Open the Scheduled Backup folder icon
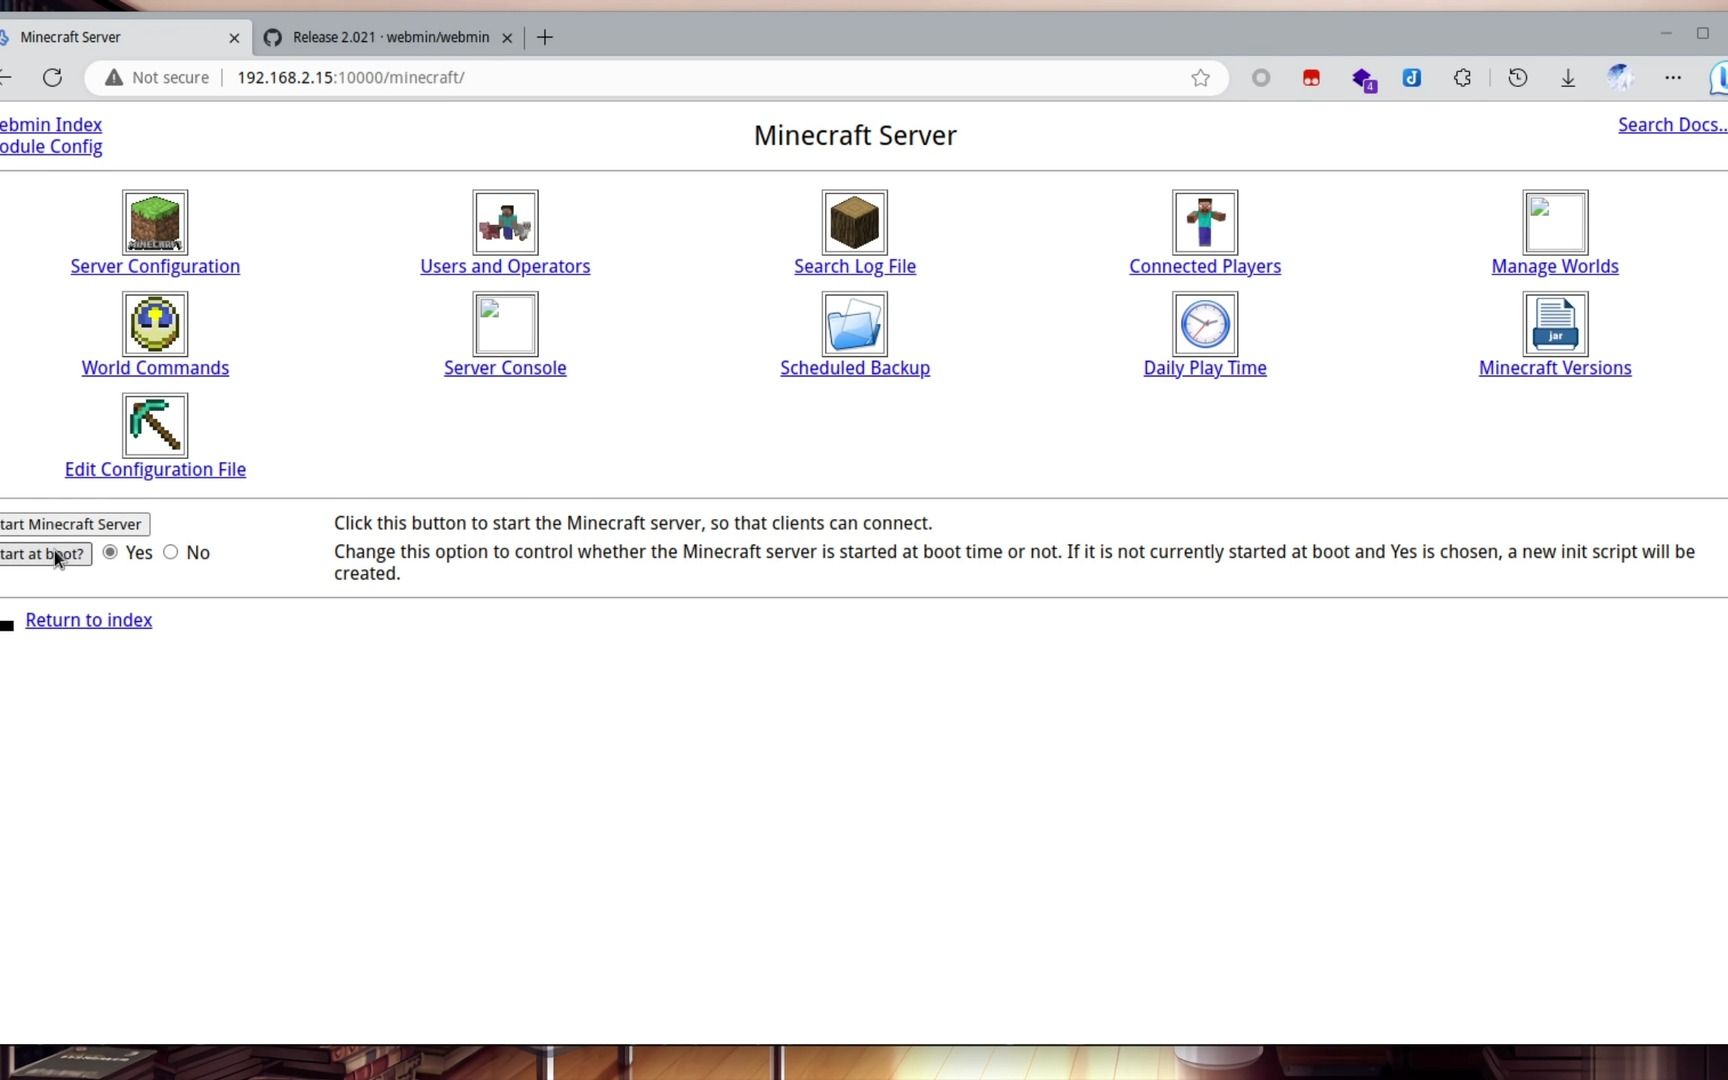The height and width of the screenshot is (1080, 1728). coord(855,324)
